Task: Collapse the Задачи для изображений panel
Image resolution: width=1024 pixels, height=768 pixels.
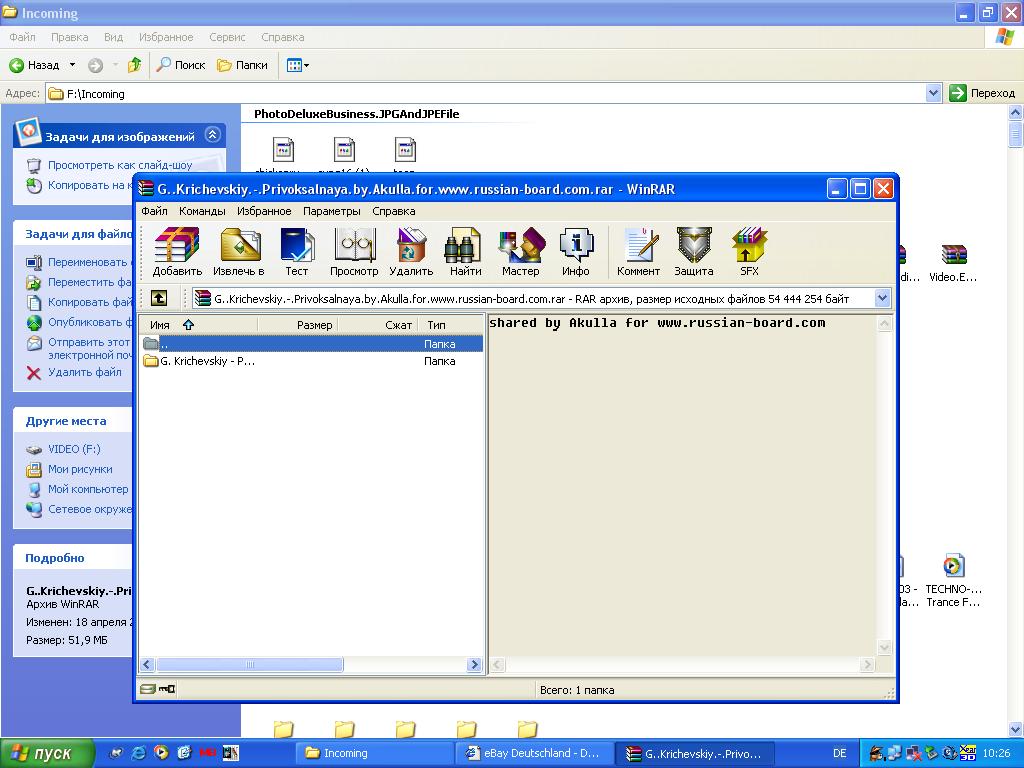Action: pyautogui.click(x=212, y=135)
